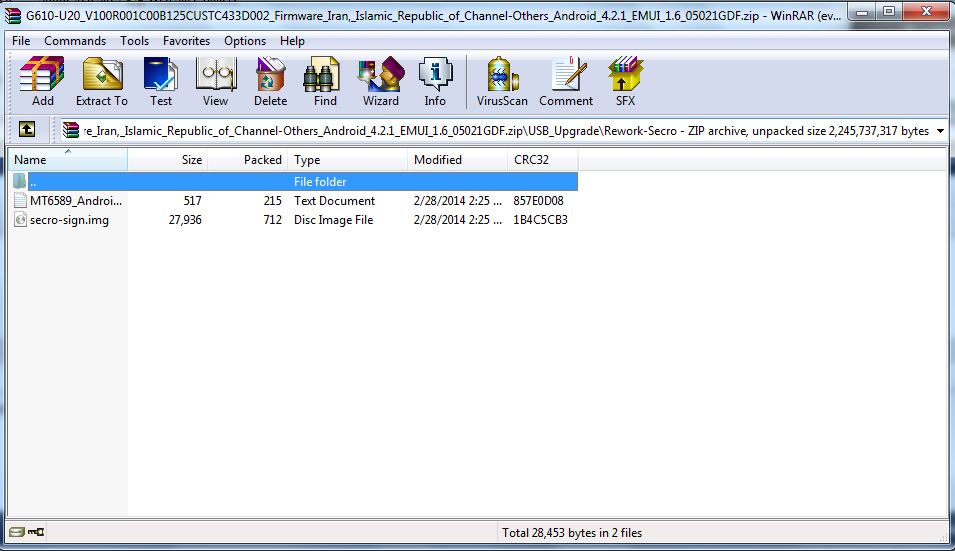Viewport: 955px width, 551px height.
Task: Open the Commands menu
Action: tap(75, 41)
